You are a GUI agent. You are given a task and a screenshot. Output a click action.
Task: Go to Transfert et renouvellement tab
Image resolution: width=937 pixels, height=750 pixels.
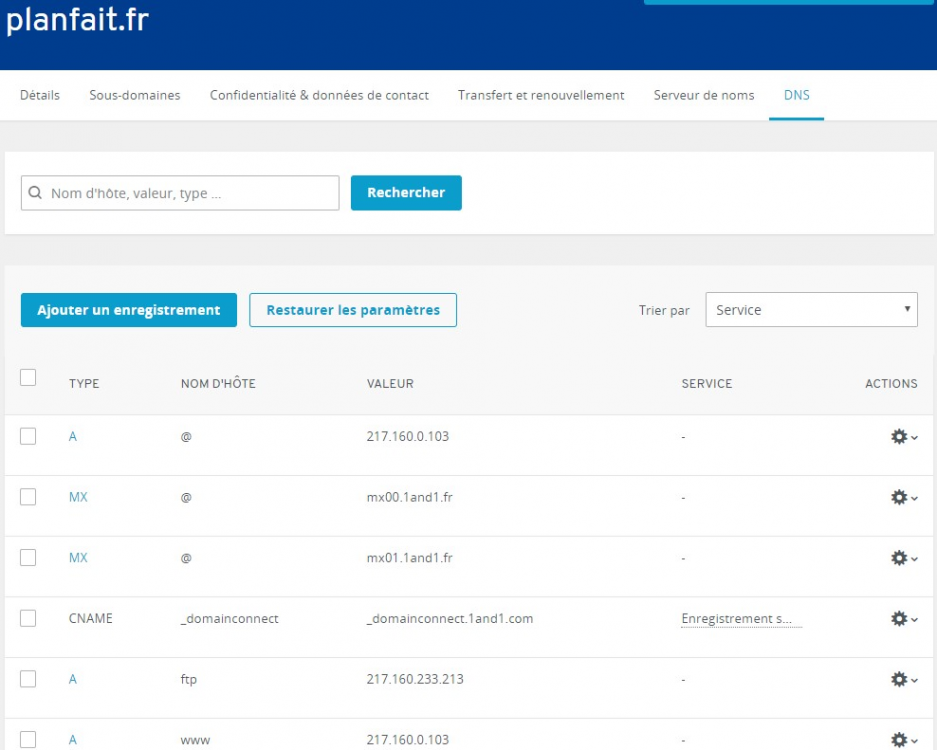541,95
